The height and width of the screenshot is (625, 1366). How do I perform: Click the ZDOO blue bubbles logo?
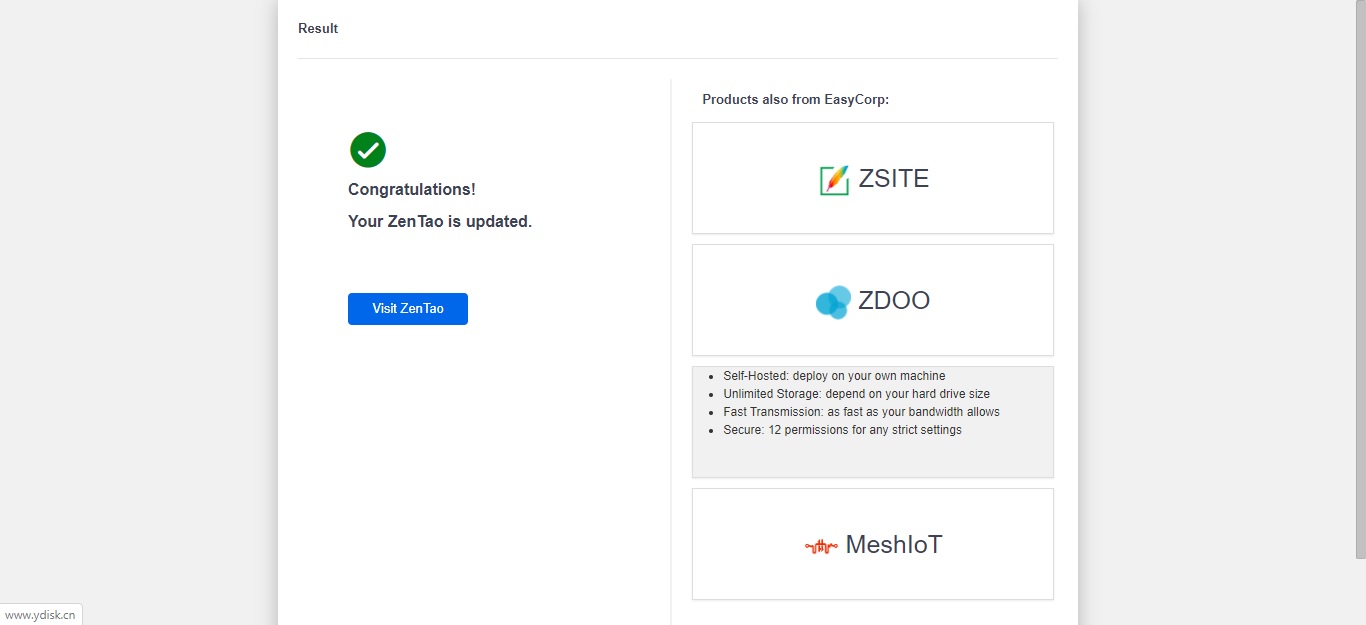833,301
